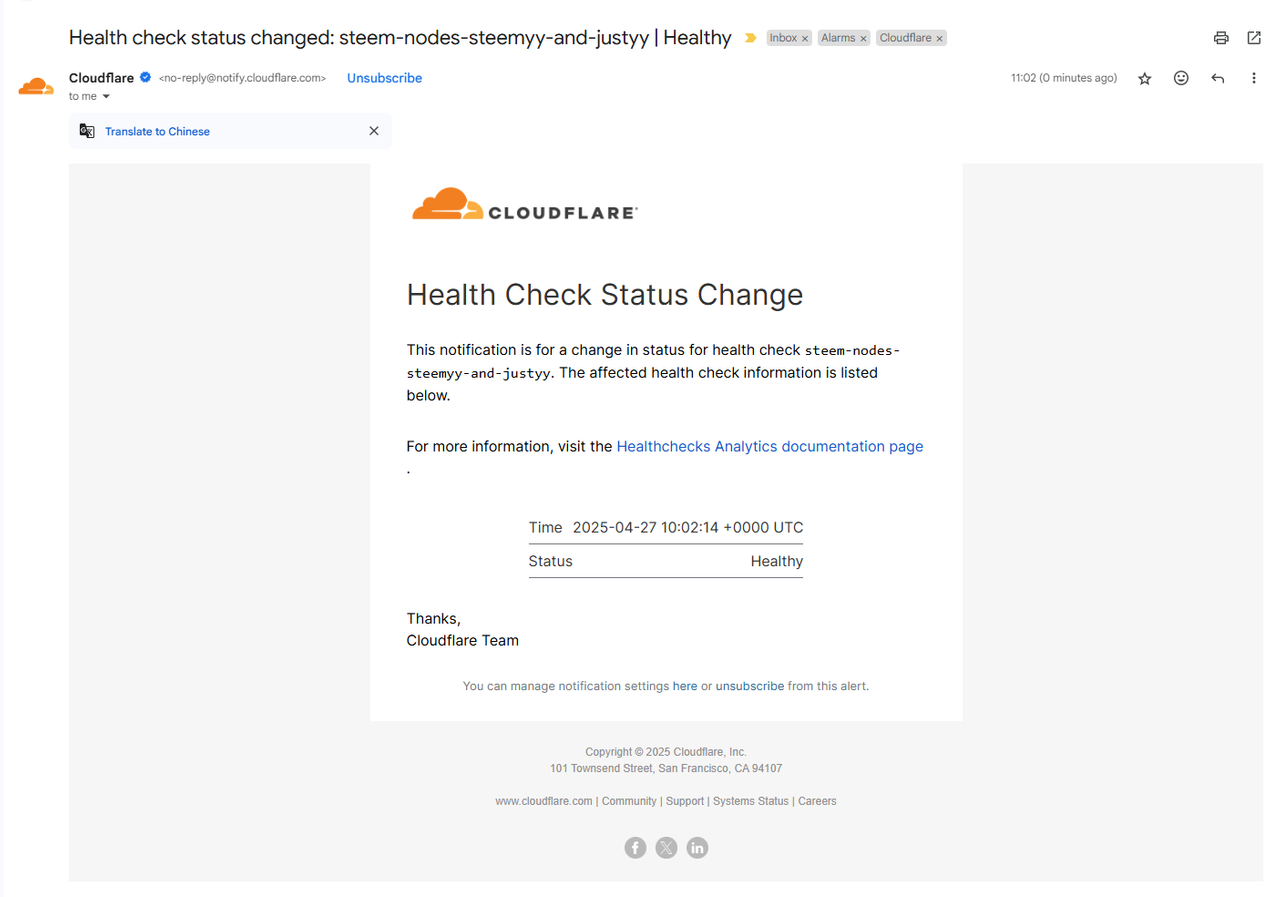The height and width of the screenshot is (897, 1280).
Task: Click '101 Townsend Street' address line
Action: coord(666,769)
